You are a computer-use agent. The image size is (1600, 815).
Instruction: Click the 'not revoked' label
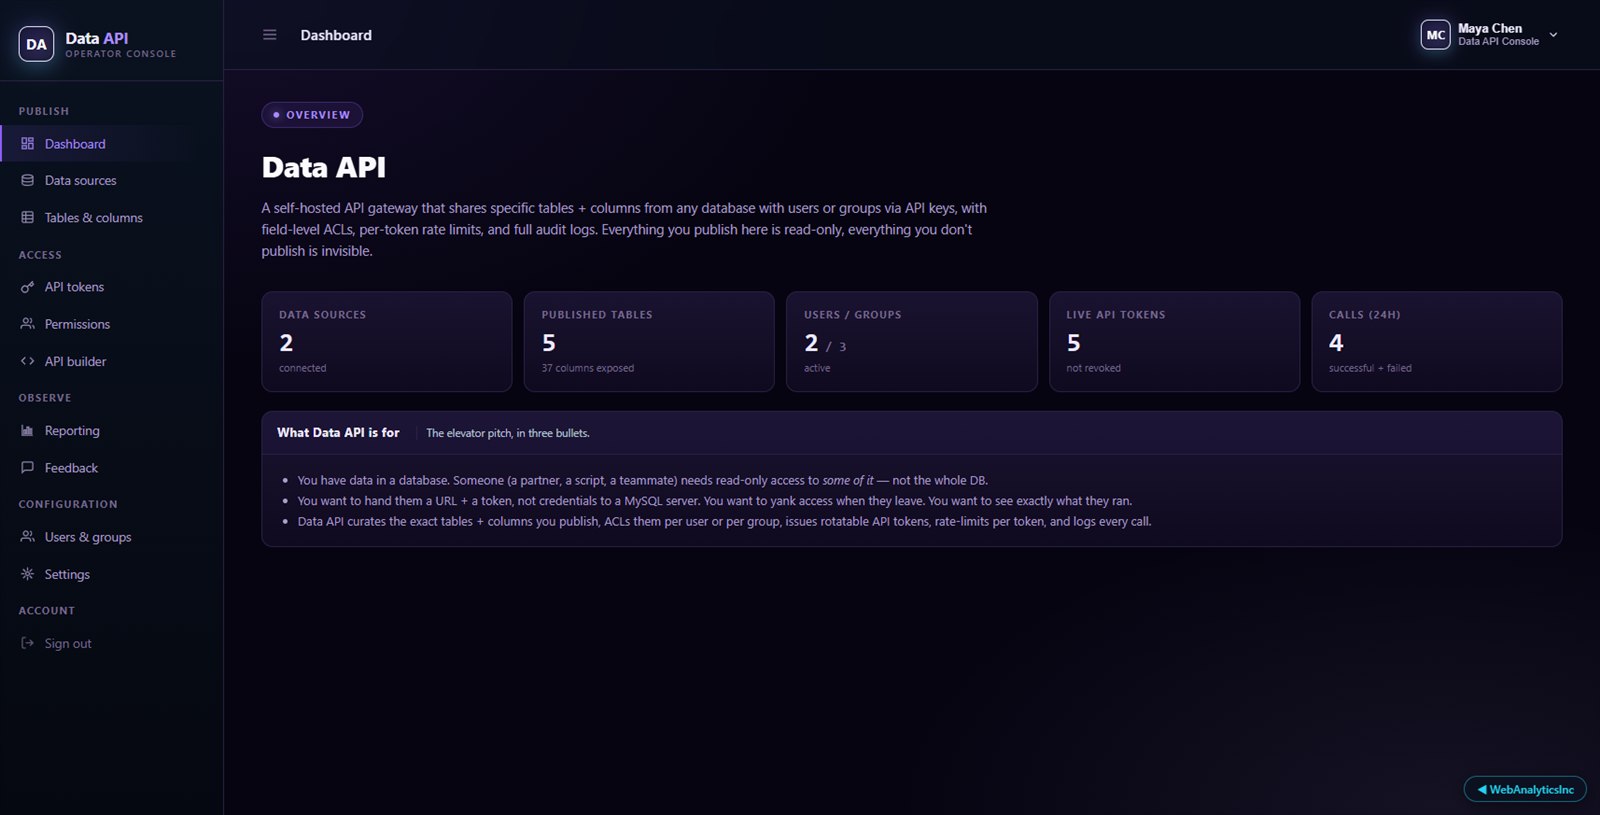[1093, 368]
